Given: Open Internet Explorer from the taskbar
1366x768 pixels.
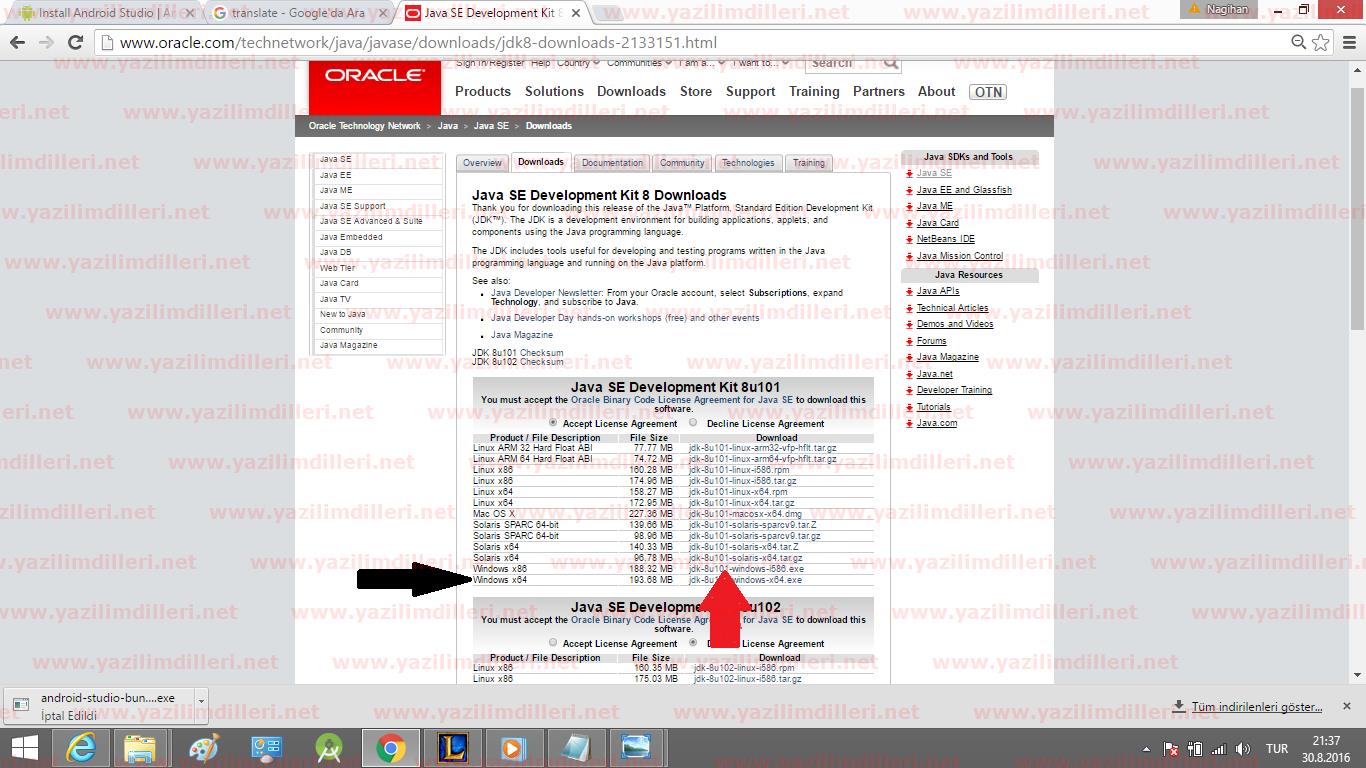Looking at the screenshot, I should (x=81, y=748).
